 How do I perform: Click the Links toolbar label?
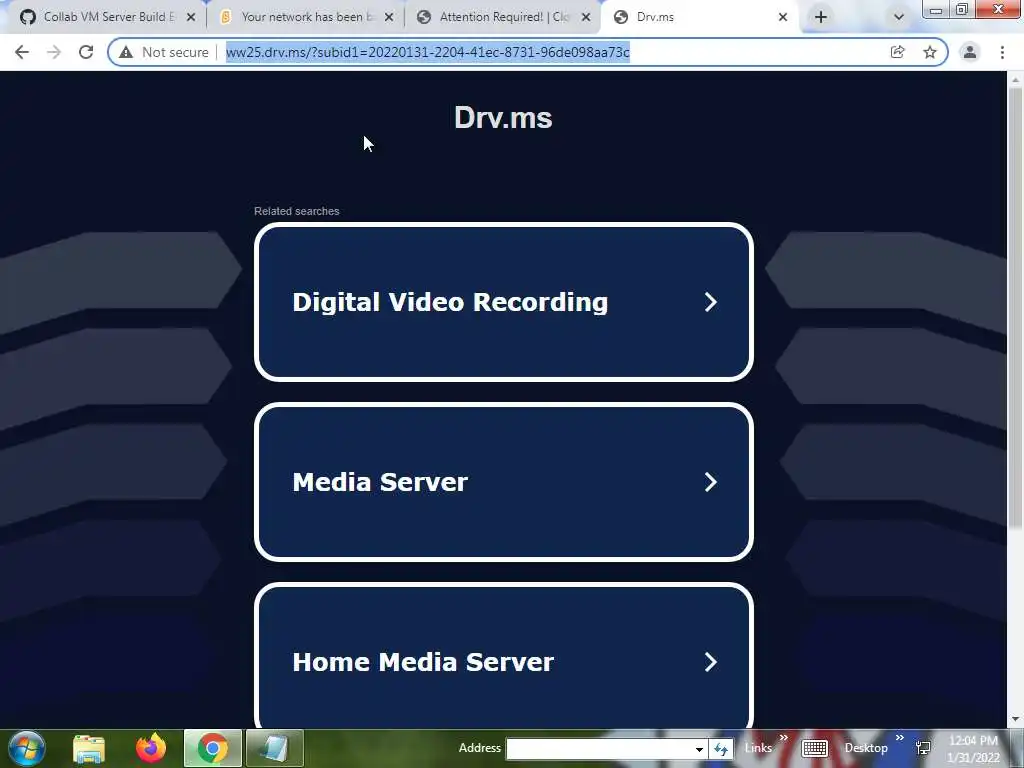click(x=758, y=748)
